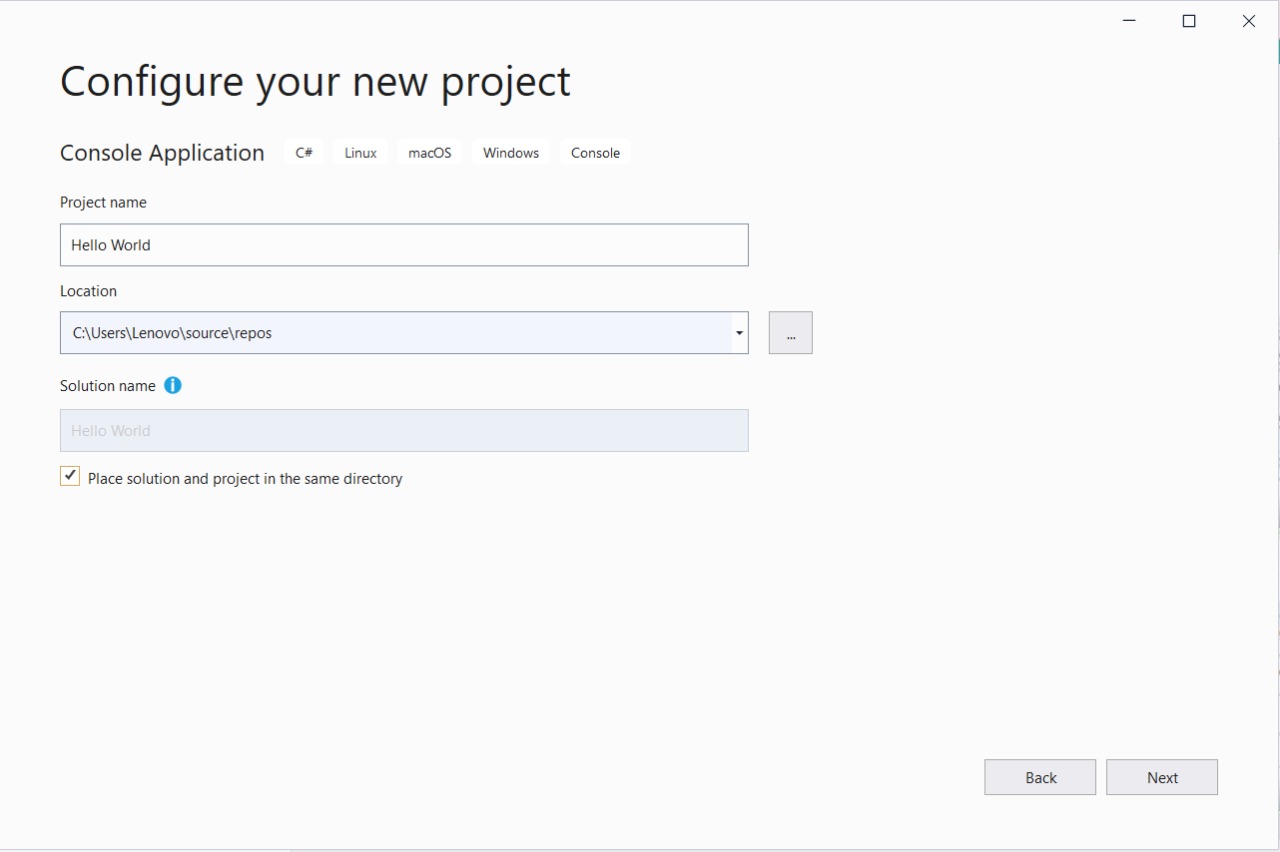The height and width of the screenshot is (852, 1280).
Task: Click the Configure your new project title
Action: [315, 81]
